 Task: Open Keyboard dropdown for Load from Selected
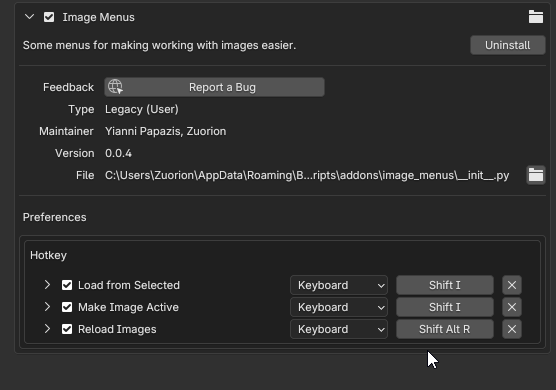click(339, 285)
